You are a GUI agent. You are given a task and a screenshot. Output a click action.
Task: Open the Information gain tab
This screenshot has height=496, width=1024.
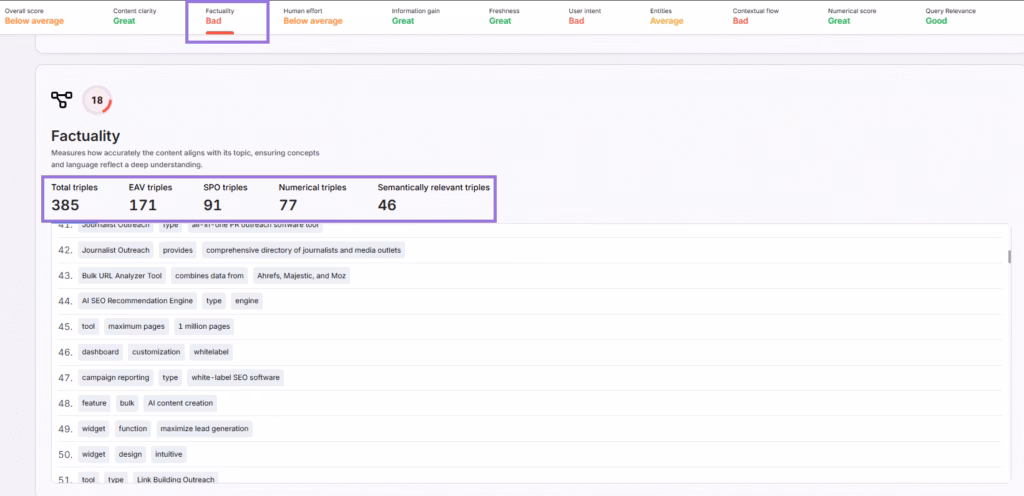[x=417, y=16]
